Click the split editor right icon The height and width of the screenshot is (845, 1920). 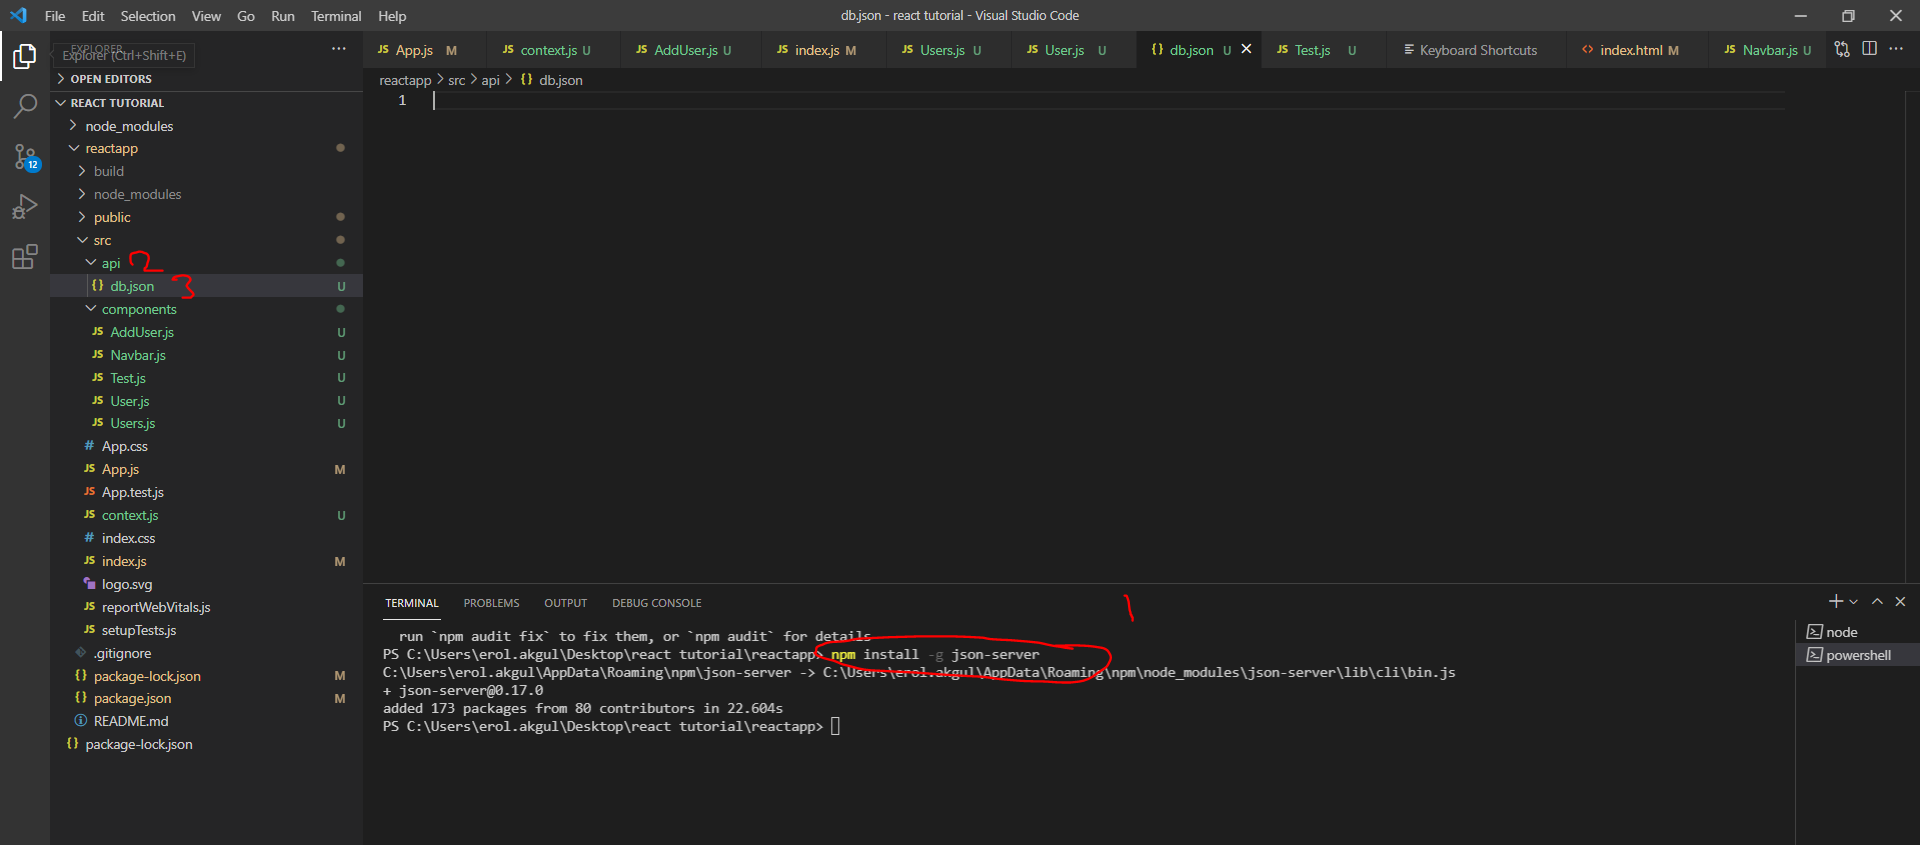coord(1869,49)
